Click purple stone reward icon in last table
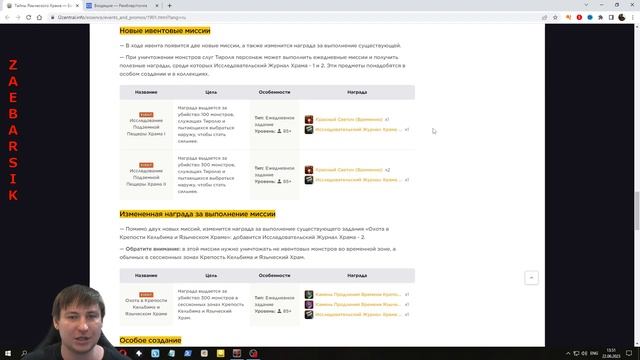The width and height of the screenshot is (640, 360). coord(309,304)
